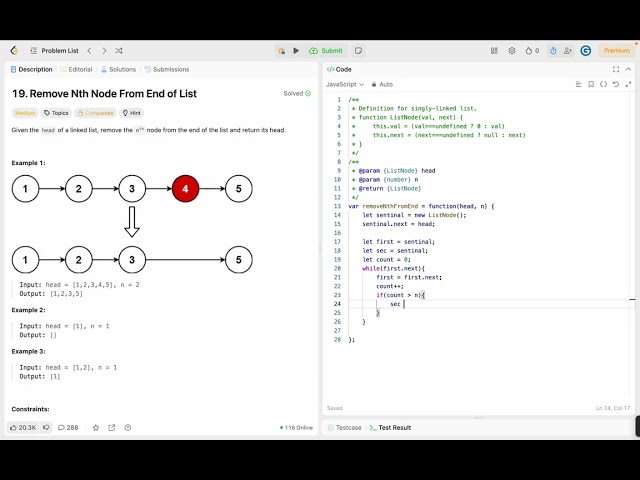Collapse the Code panel chevron
Image resolution: width=640 pixels, height=480 pixels.
629,69
